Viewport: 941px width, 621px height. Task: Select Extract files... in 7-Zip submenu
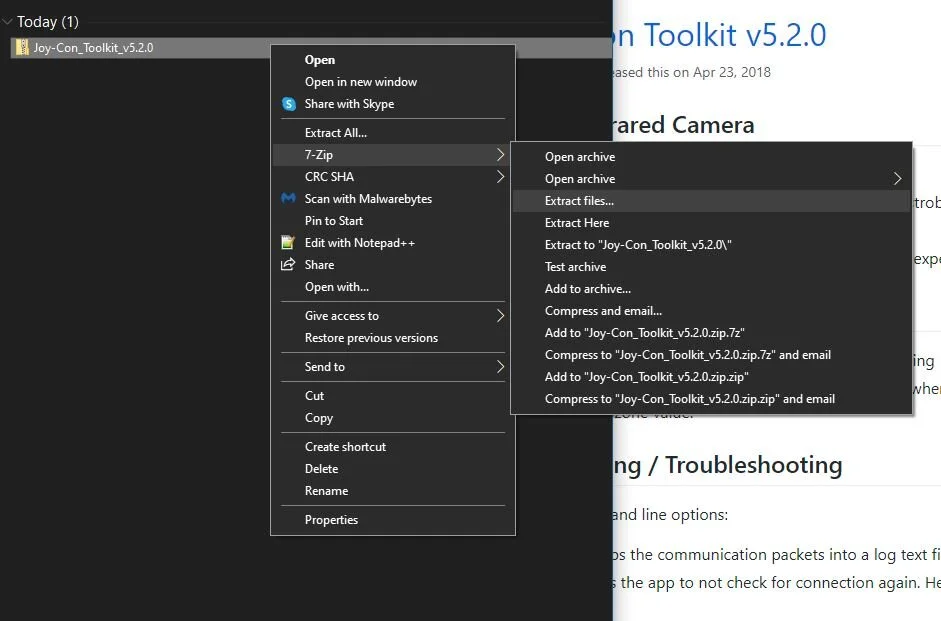[x=711, y=201]
